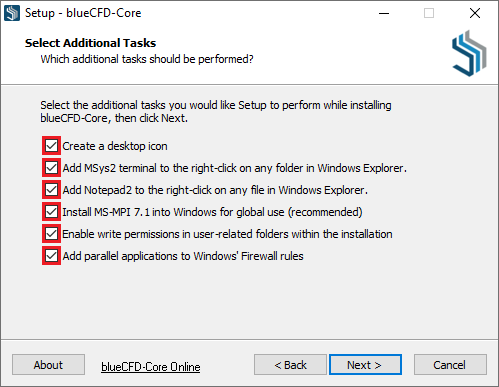This screenshot has width=499, height=387.
Task: Cancel the blueCFD-Core setup
Action: (450, 365)
